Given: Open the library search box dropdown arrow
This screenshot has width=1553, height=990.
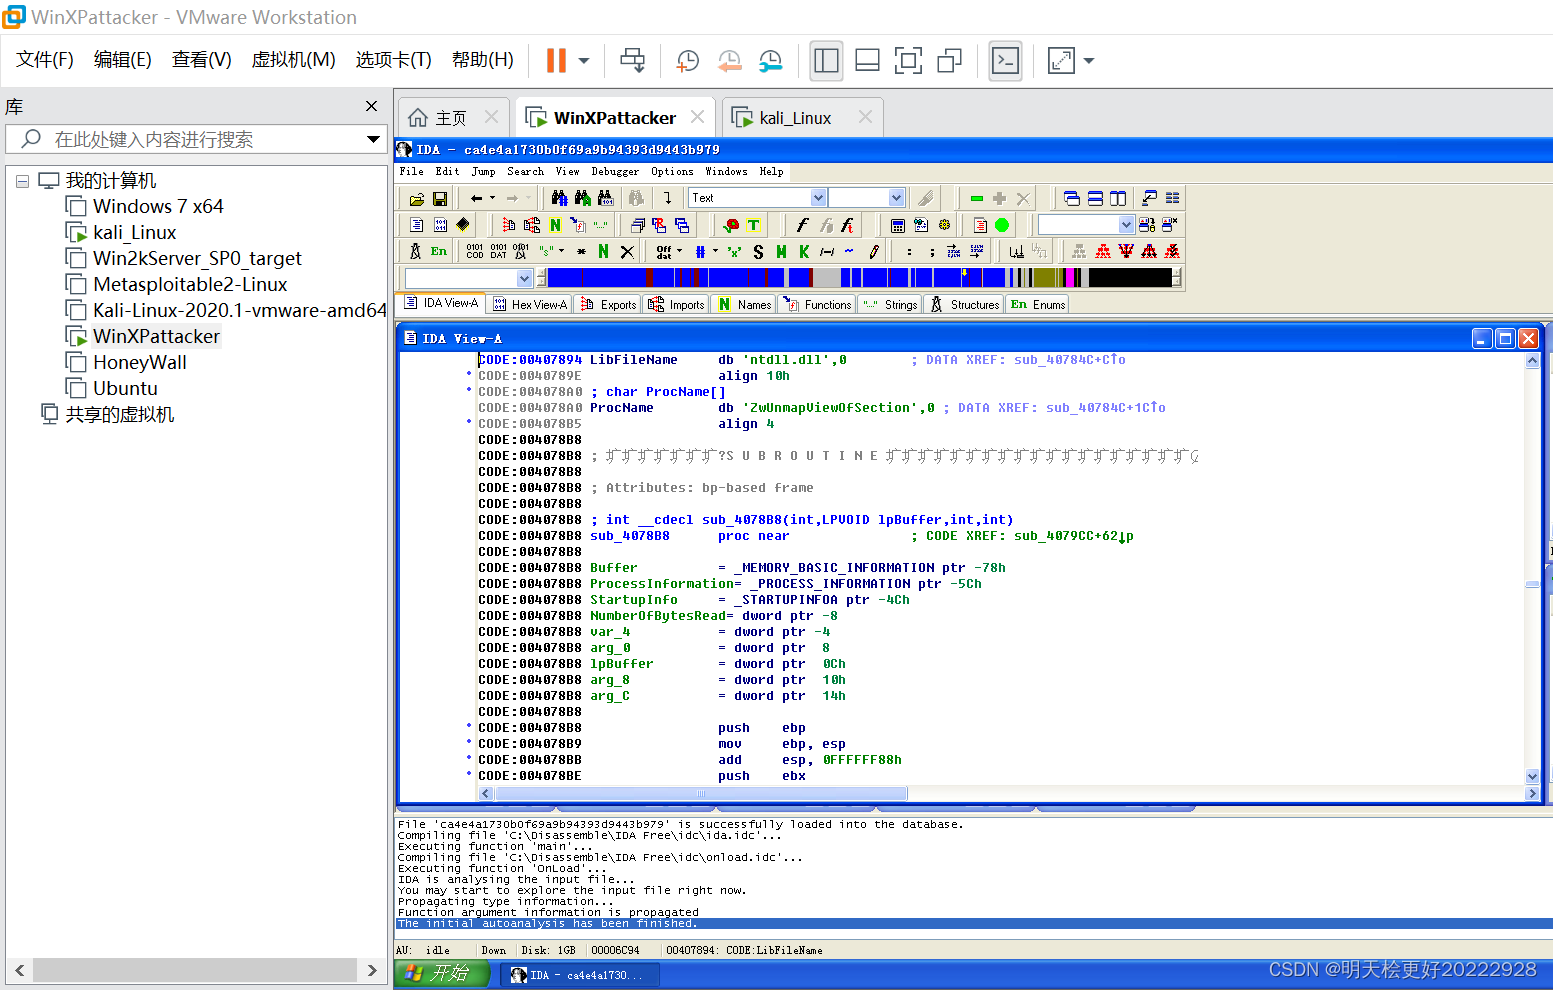Looking at the screenshot, I should [x=373, y=139].
